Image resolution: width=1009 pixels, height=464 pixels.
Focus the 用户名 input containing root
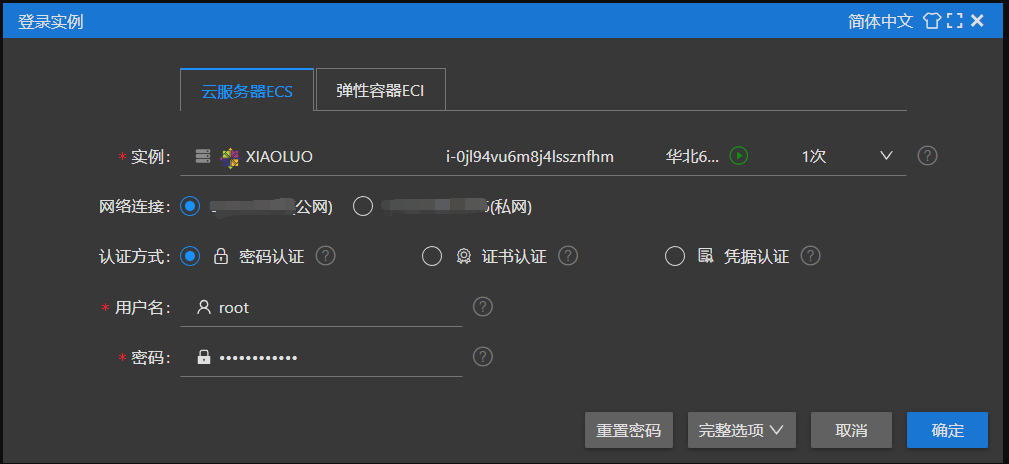(x=321, y=308)
